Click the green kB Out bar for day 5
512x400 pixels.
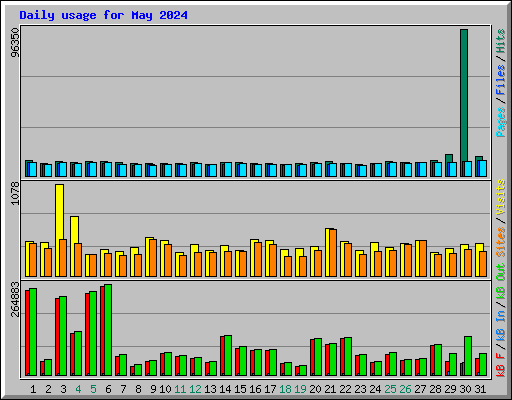coord(93,333)
